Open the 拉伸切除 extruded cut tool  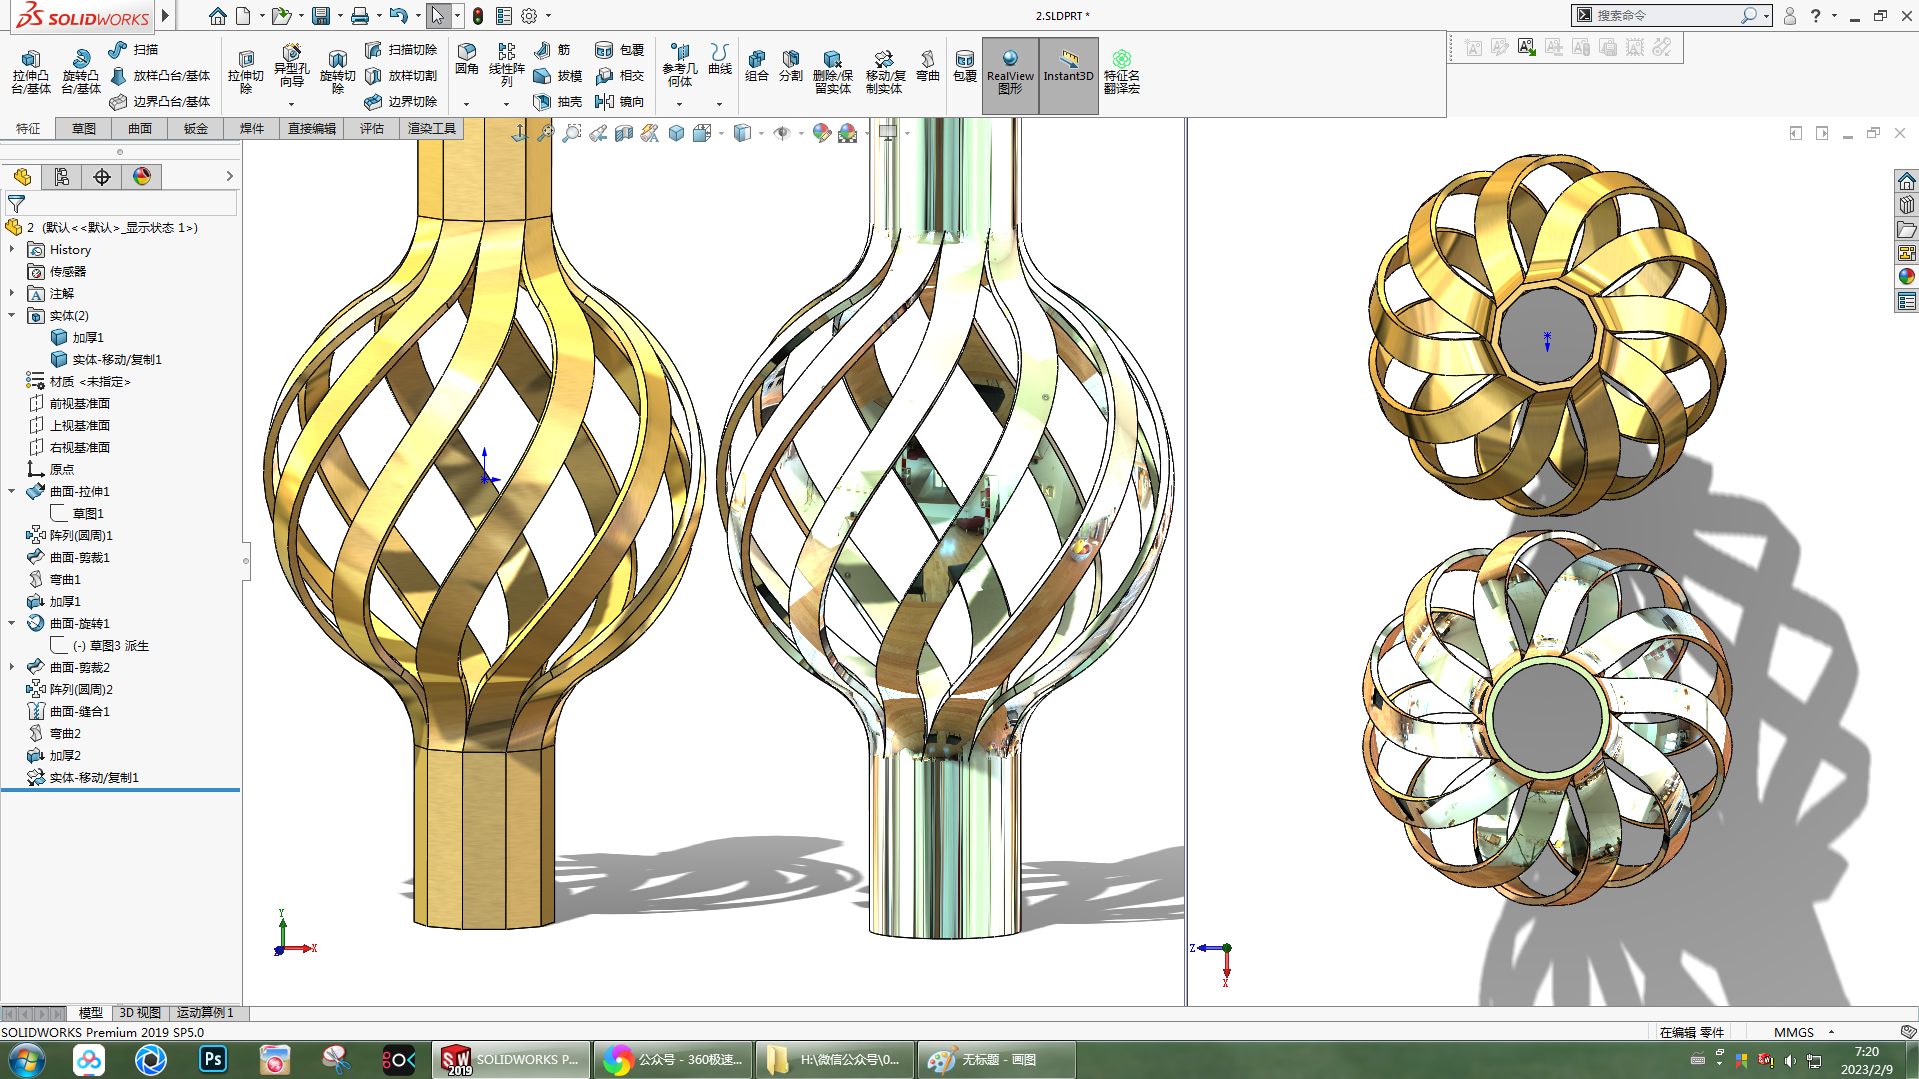245,72
